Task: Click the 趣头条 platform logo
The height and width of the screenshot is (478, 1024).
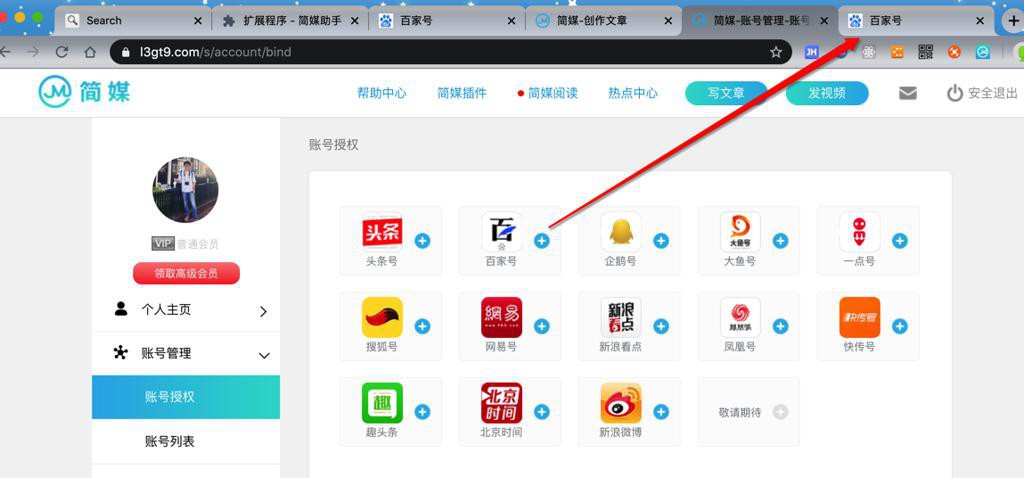Action: pyautogui.click(x=382, y=403)
